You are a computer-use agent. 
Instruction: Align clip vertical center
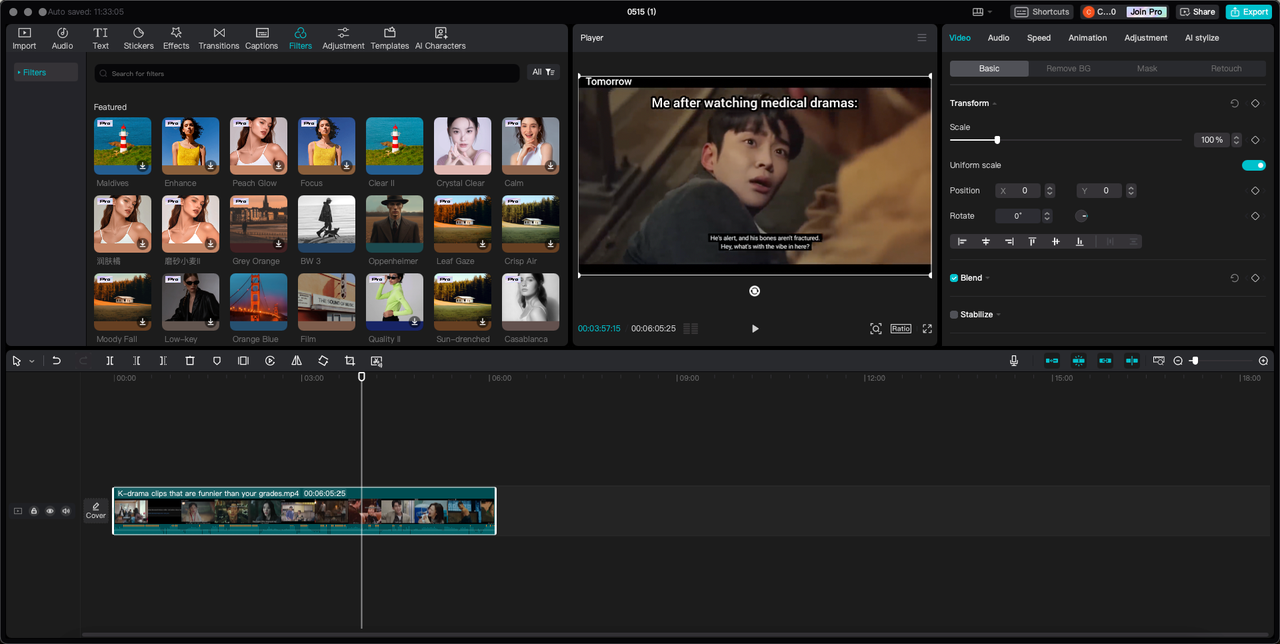(x=1055, y=241)
